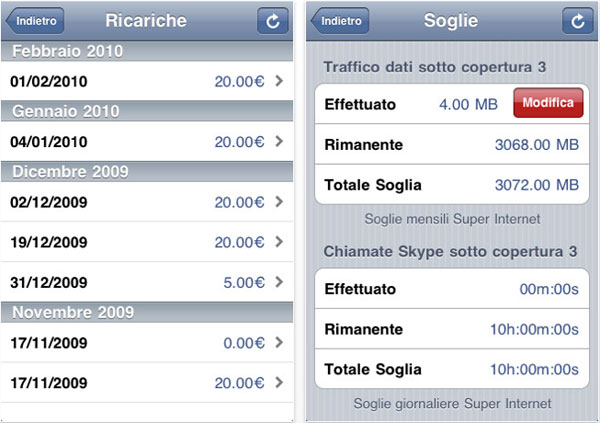Refresh the Soglie screen
Screen dimensions: 600x423
[575, 21]
